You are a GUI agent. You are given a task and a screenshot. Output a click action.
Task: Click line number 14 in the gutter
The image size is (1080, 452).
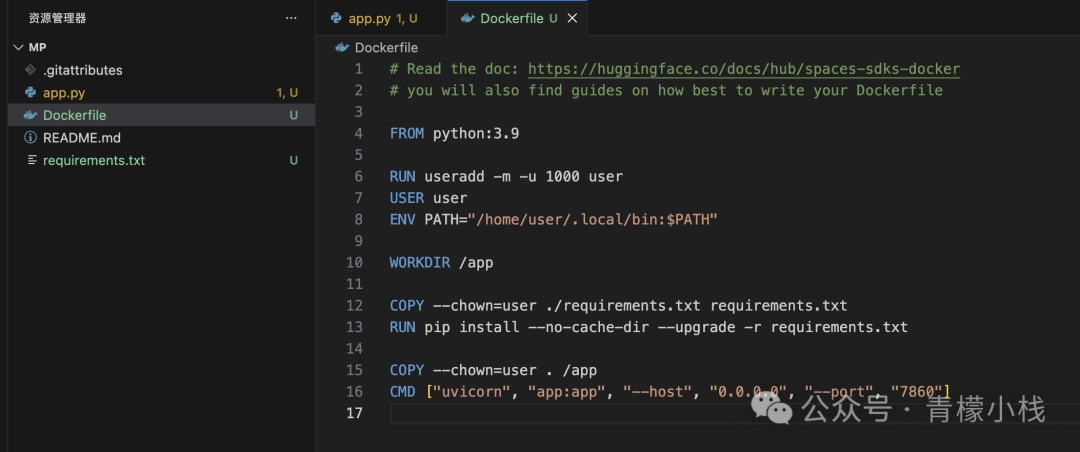(x=354, y=348)
